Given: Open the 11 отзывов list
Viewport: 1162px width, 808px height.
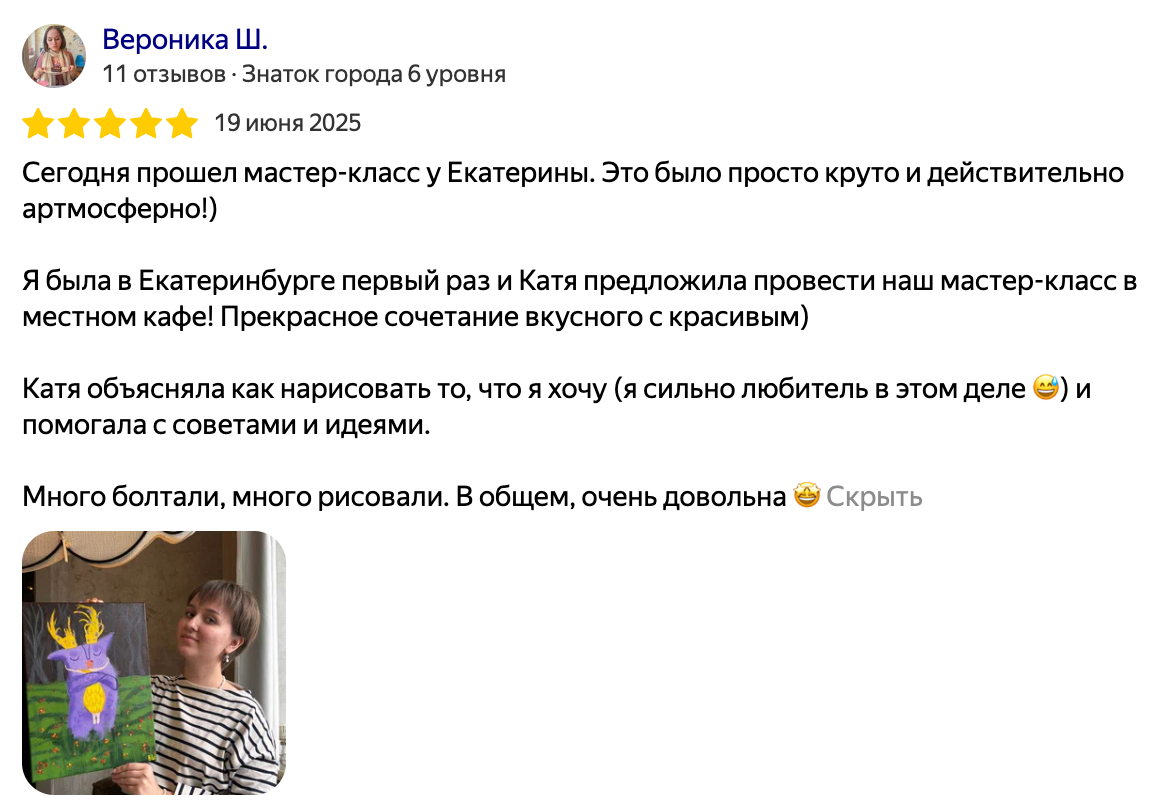Looking at the screenshot, I should (160, 73).
